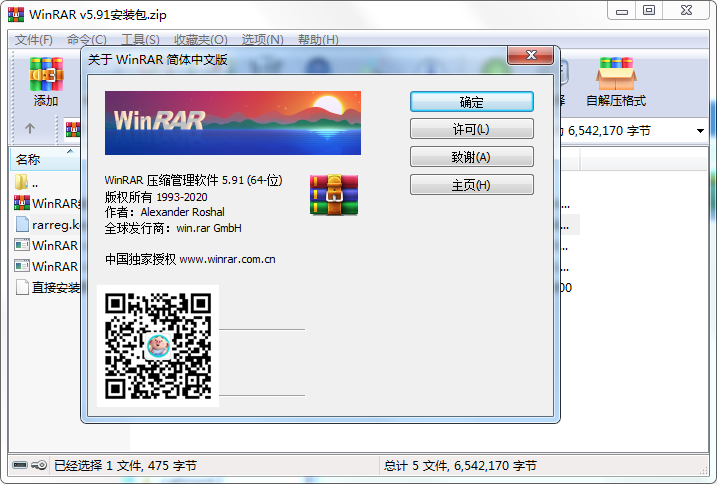Click the 自解压格式 toolbar icon
This screenshot has height=484, width=717.
[x=616, y=82]
